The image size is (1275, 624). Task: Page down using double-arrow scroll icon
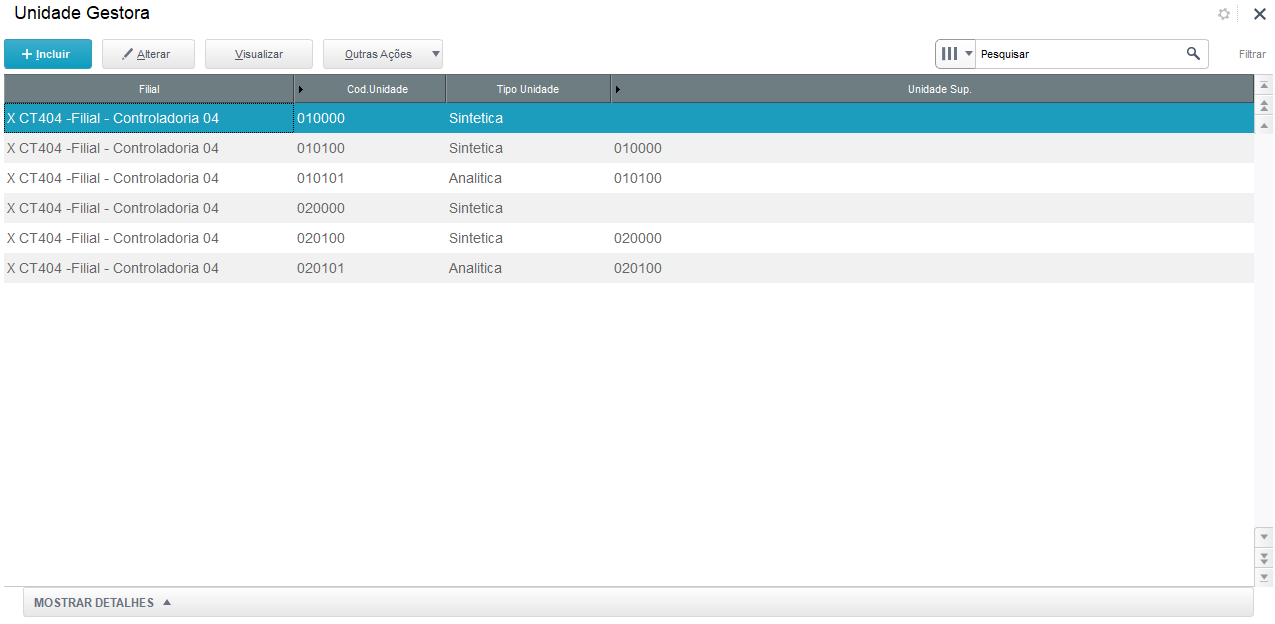pyautogui.click(x=1264, y=557)
